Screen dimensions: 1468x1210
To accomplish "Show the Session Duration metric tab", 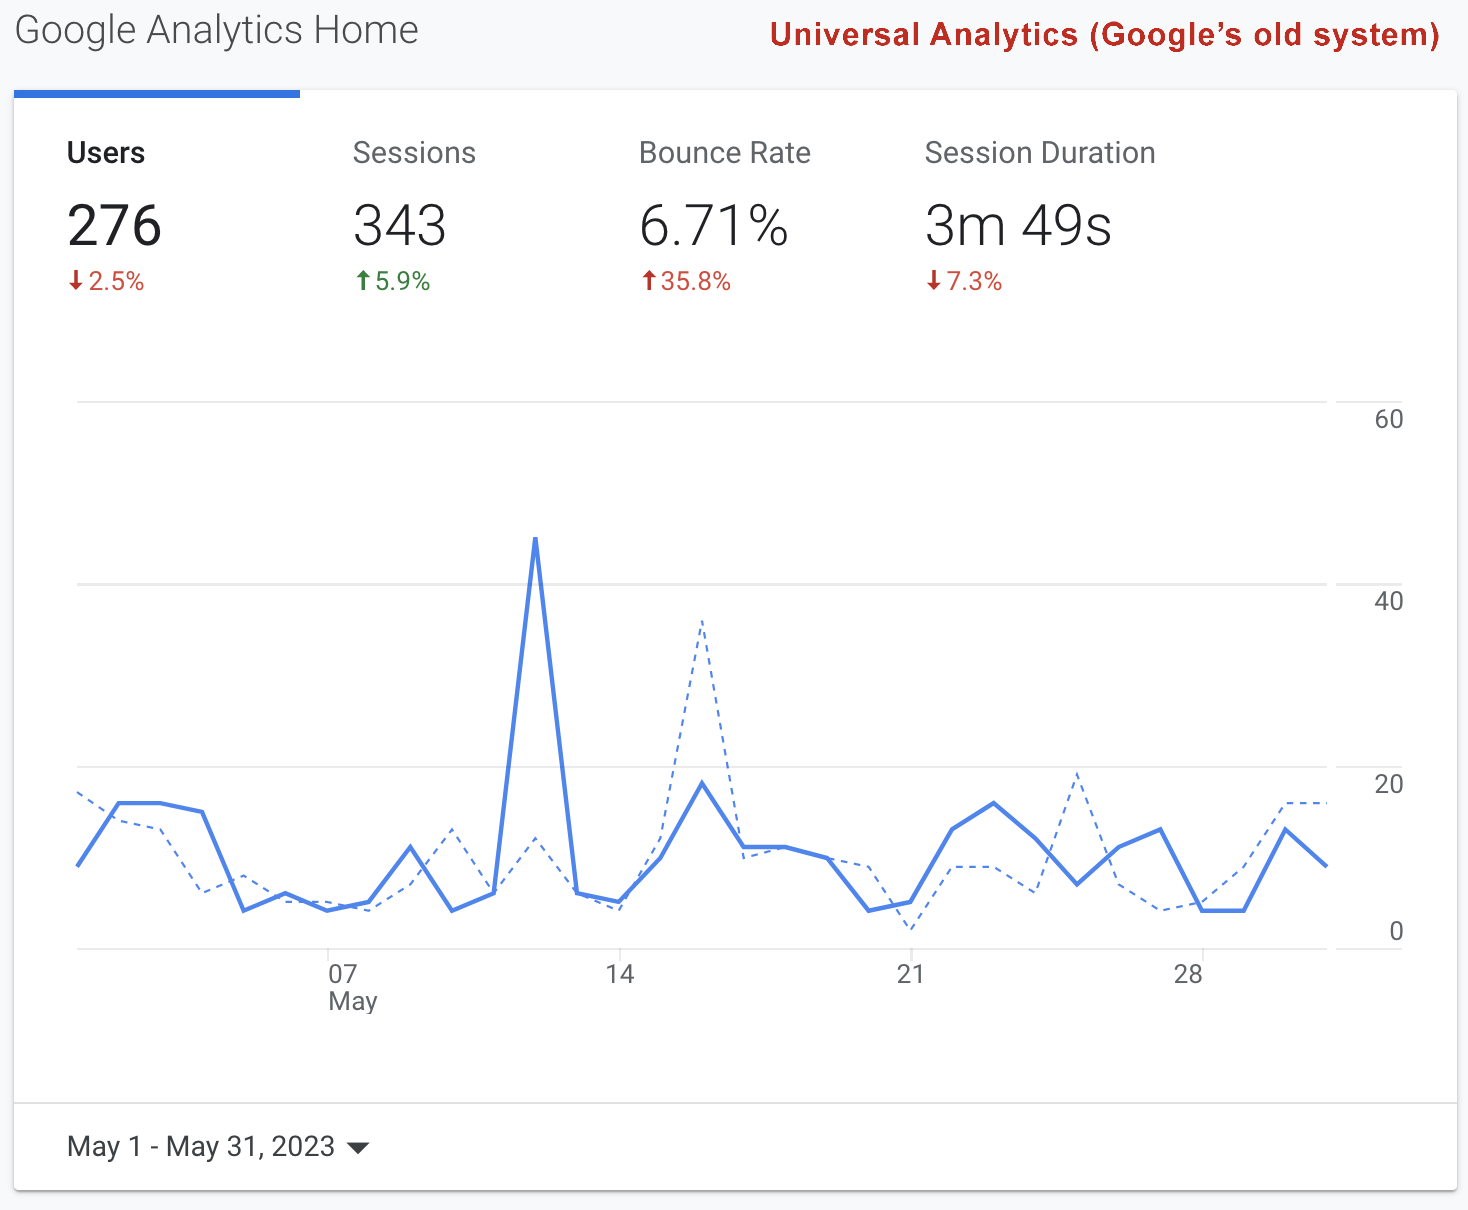I will pos(1040,218).
